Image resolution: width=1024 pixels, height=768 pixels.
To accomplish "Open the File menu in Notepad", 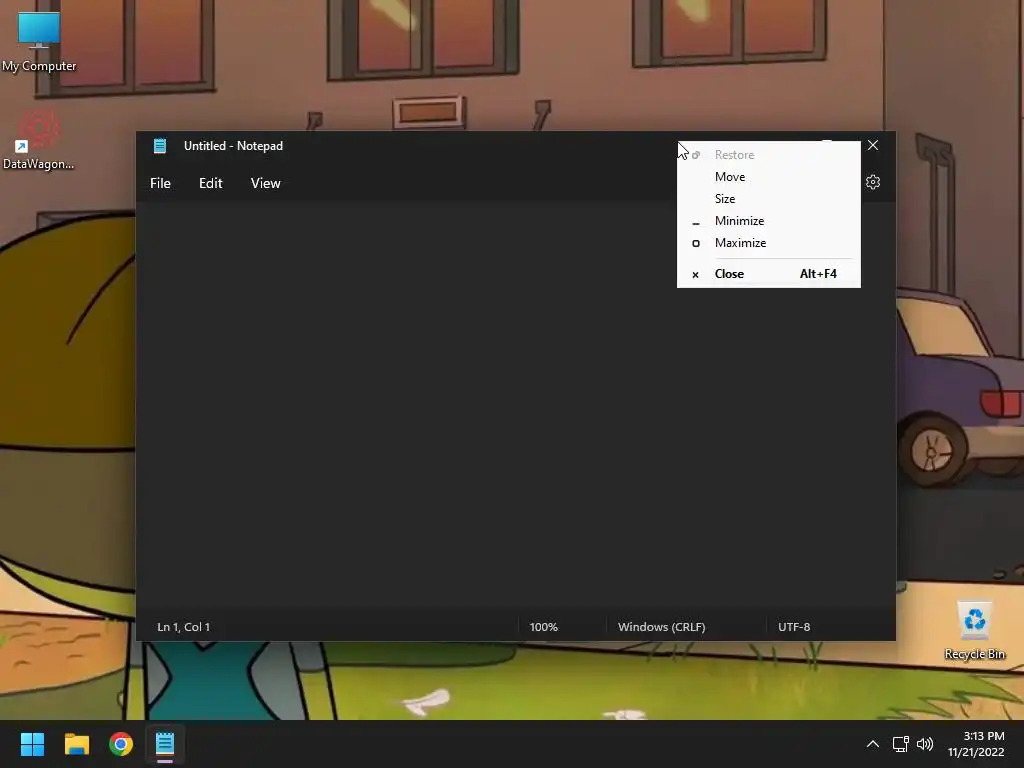I will (160, 184).
